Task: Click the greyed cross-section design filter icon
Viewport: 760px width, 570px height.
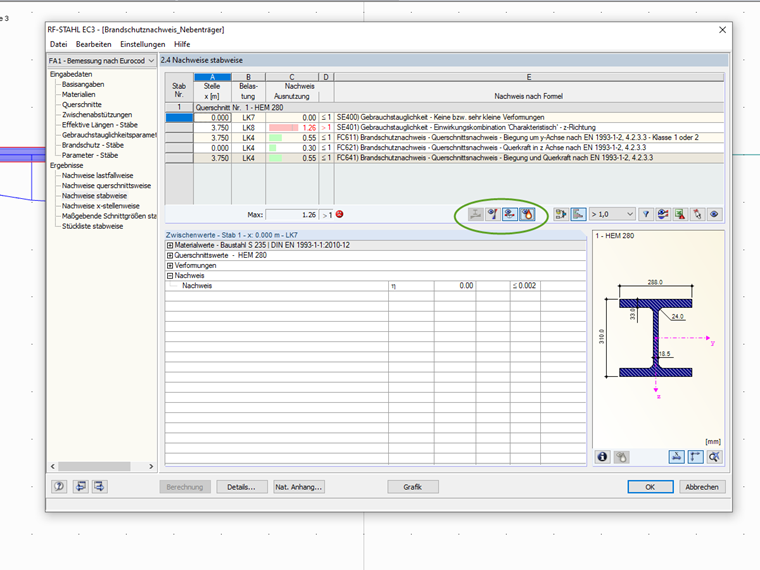Action: click(476, 214)
